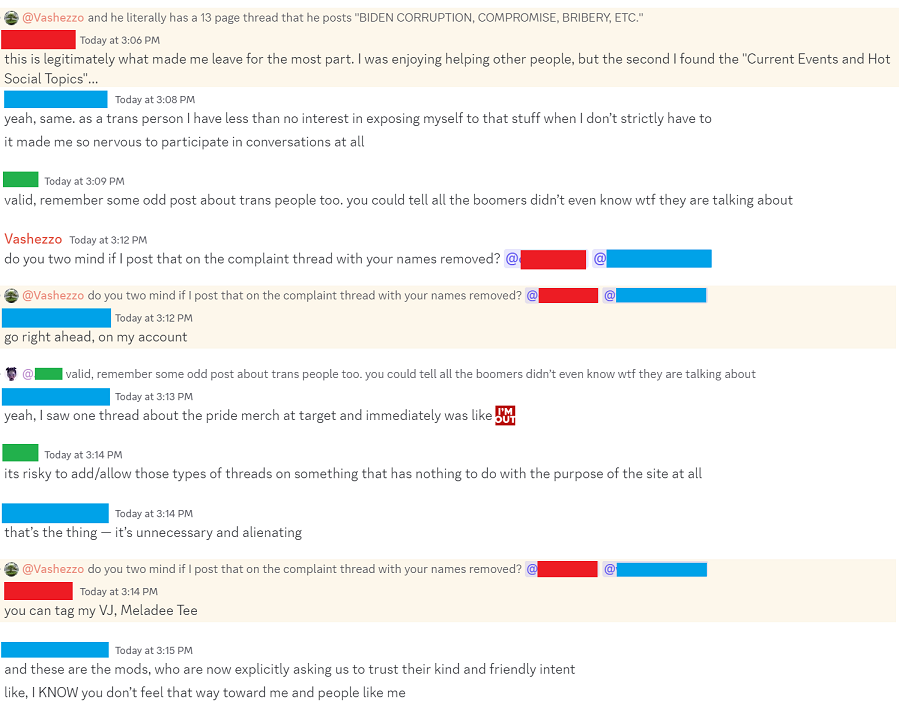The width and height of the screenshot is (899, 714).
Task: Click the avatar beside the reply above 'go right ahead'
Action: pos(11,295)
